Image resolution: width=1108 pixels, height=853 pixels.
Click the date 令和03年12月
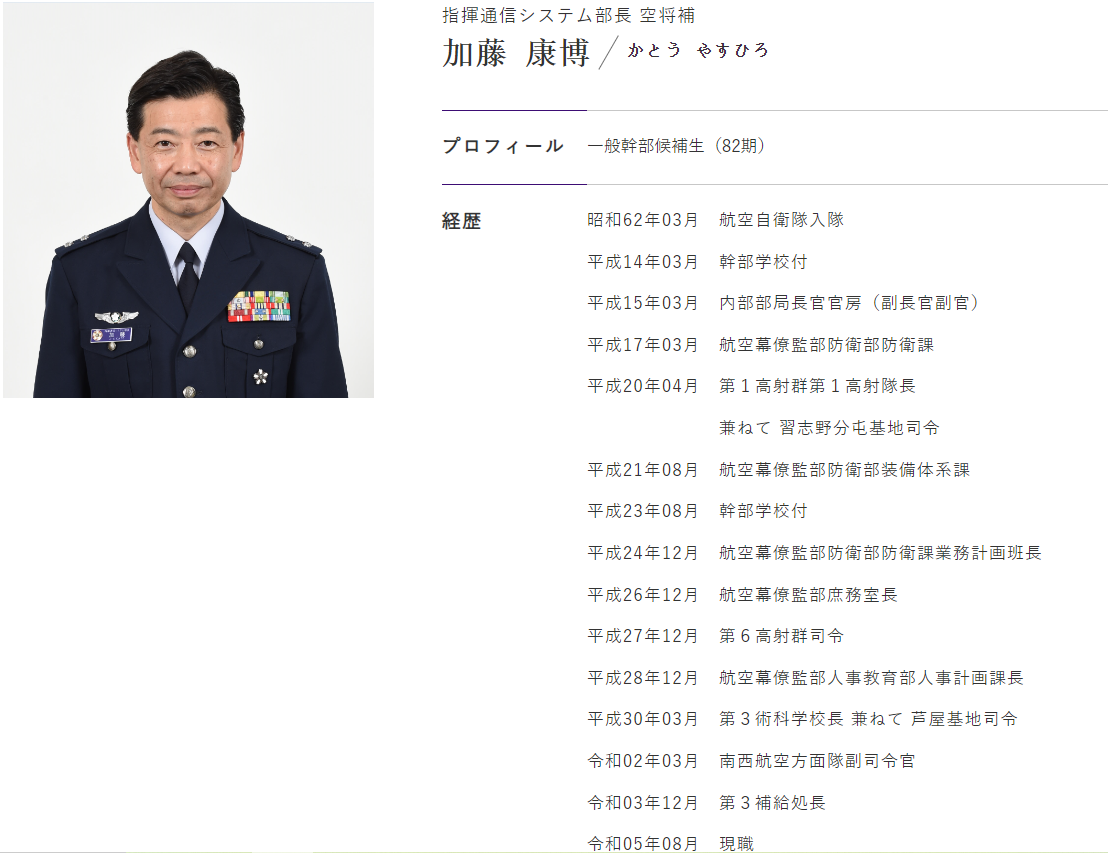(x=642, y=803)
